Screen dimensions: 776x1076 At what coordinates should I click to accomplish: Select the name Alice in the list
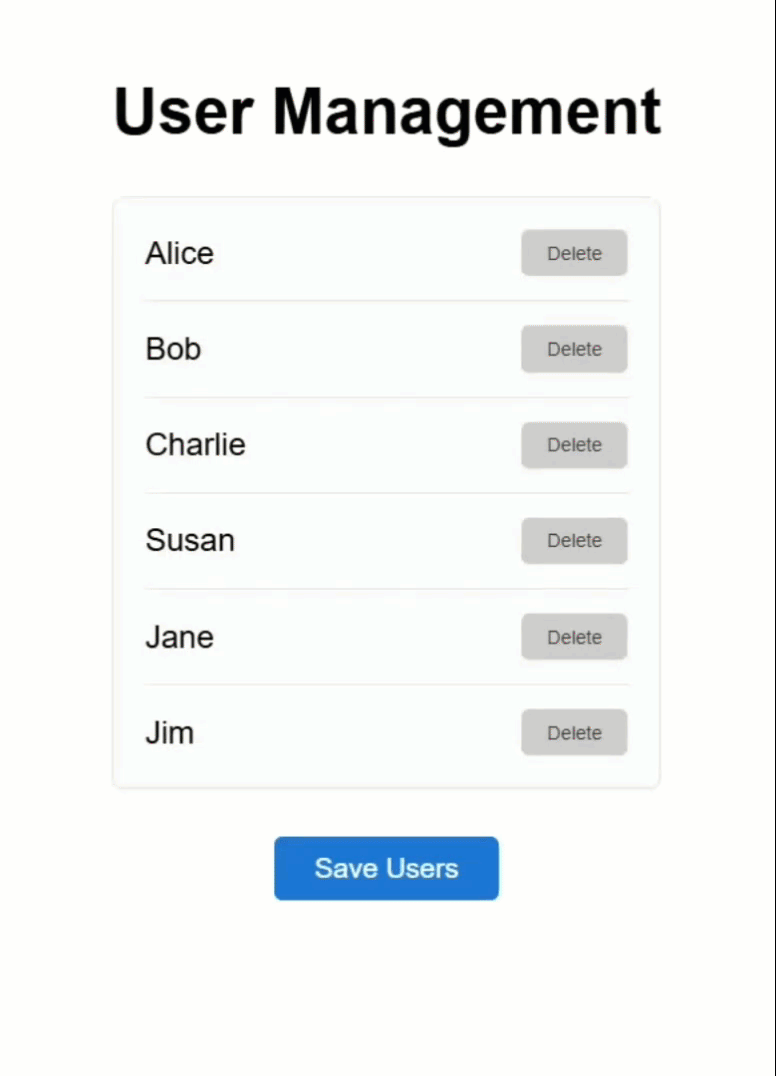click(179, 253)
